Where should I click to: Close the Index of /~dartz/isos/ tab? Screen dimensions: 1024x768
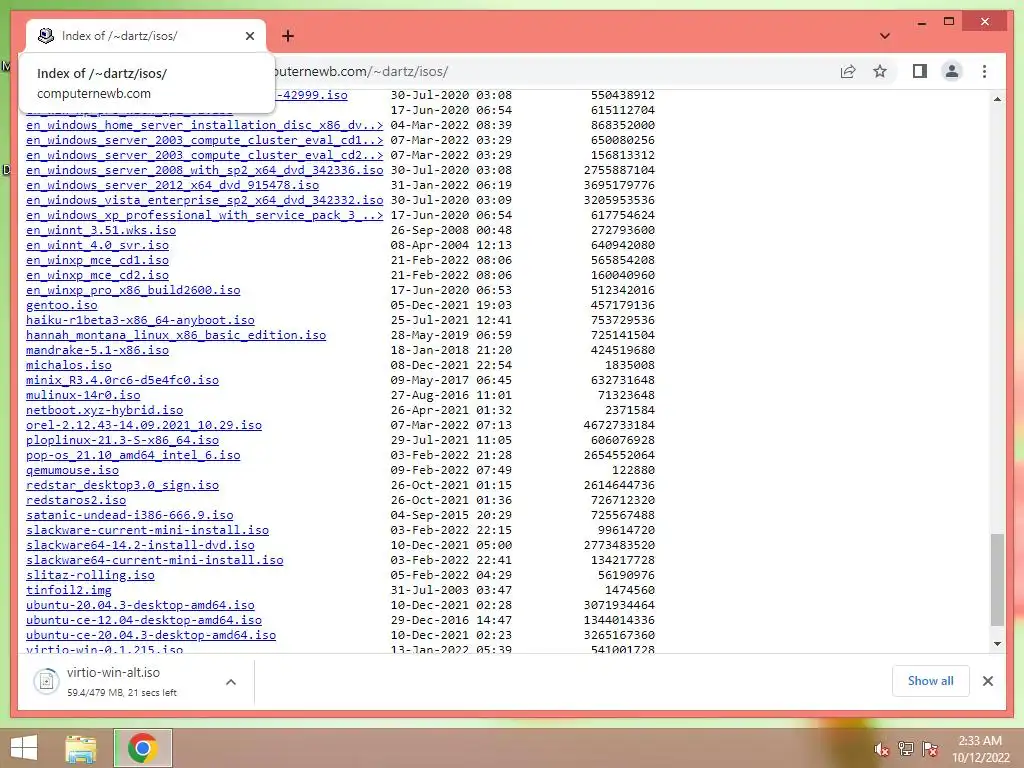249,36
